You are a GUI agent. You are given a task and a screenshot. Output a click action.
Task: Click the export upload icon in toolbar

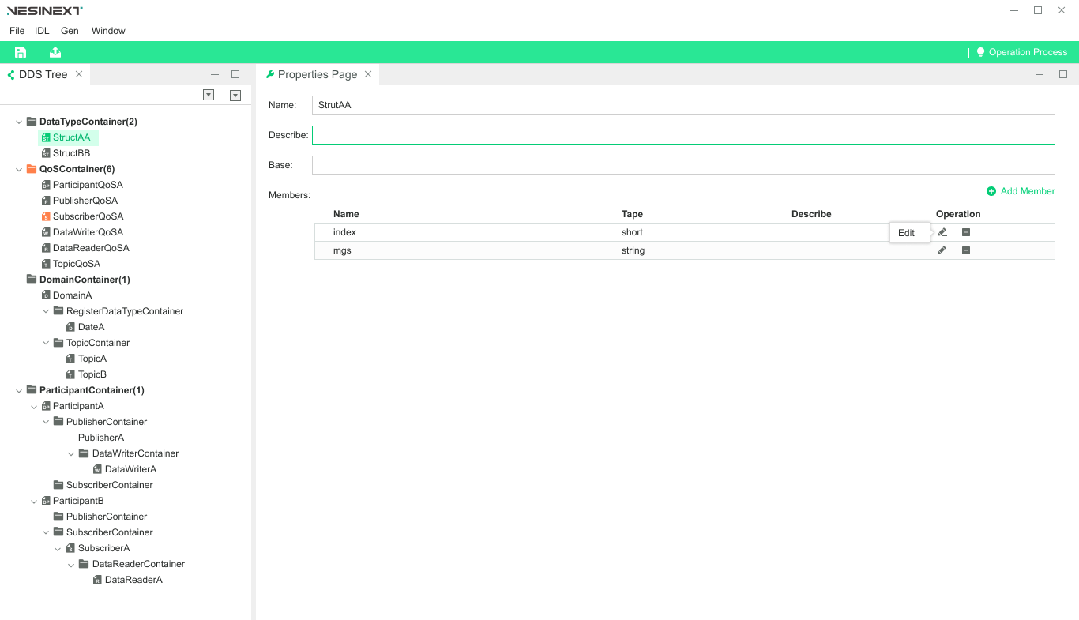(55, 52)
